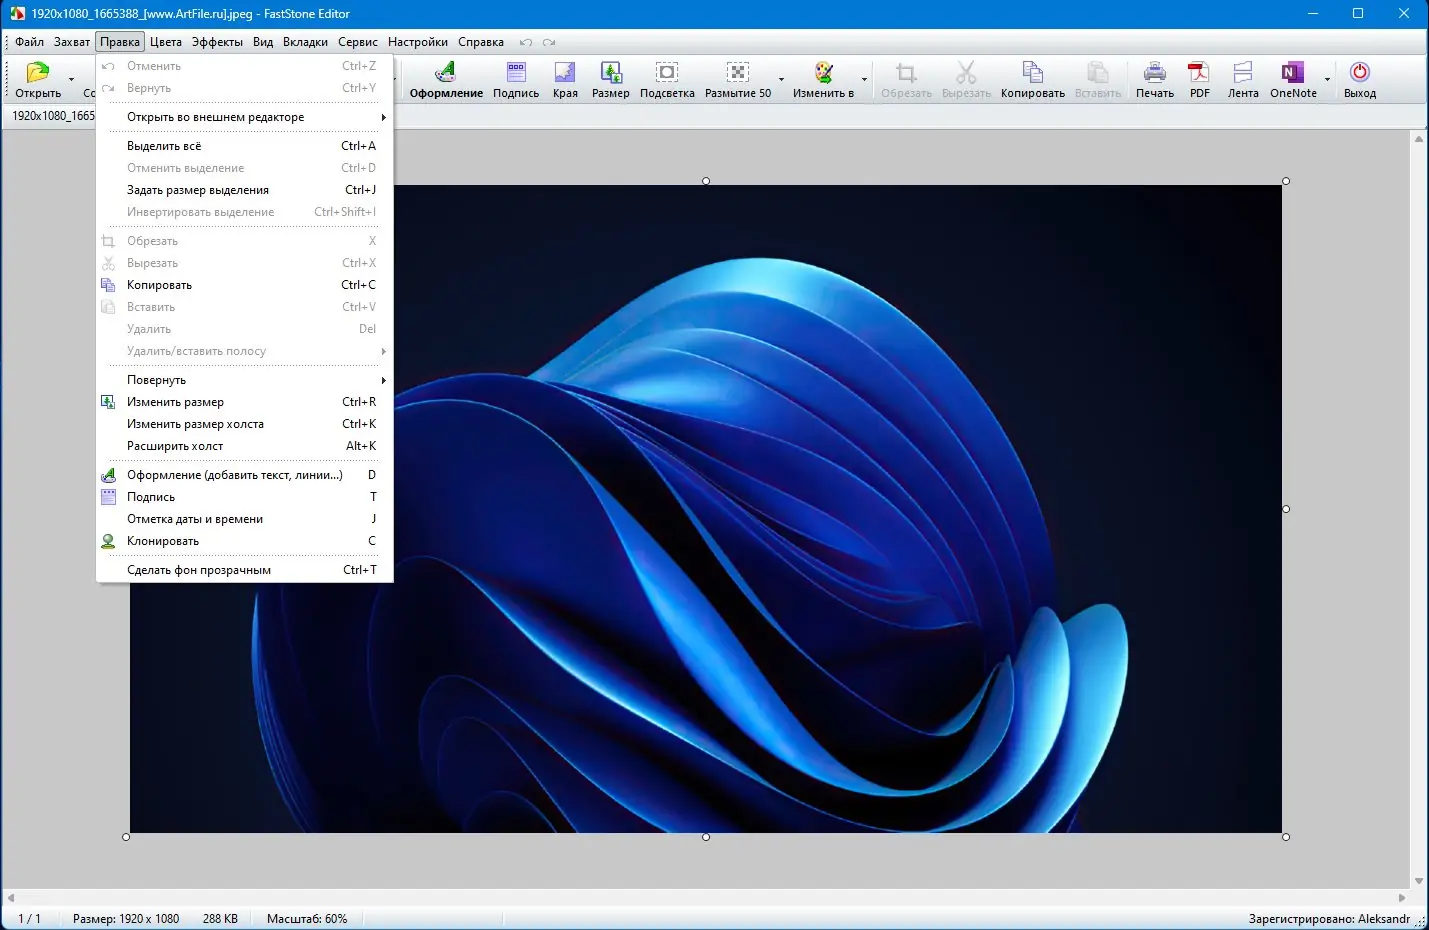Click the vertical scrollbar down arrow
Viewport: 1429px width, 930px height.
1418,881
